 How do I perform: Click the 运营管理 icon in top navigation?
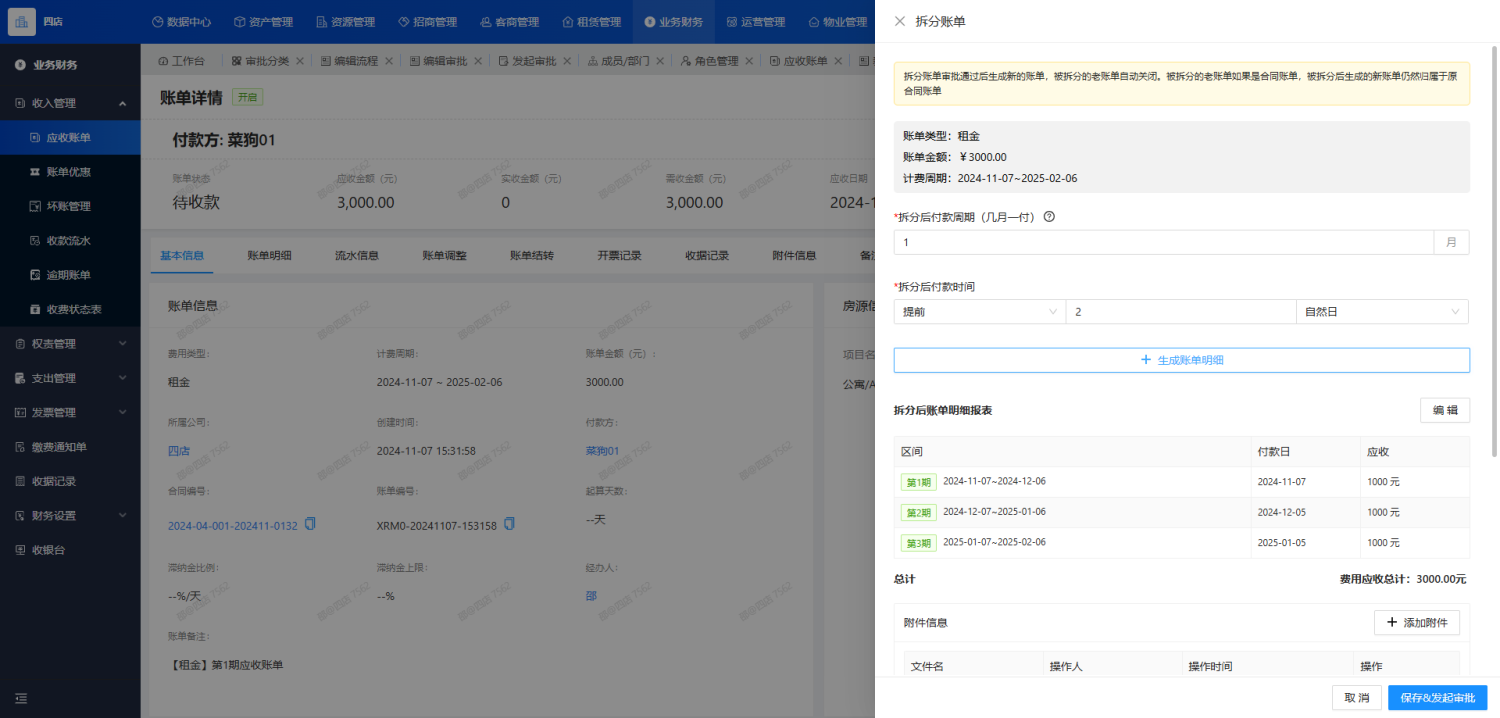[x=732, y=22]
